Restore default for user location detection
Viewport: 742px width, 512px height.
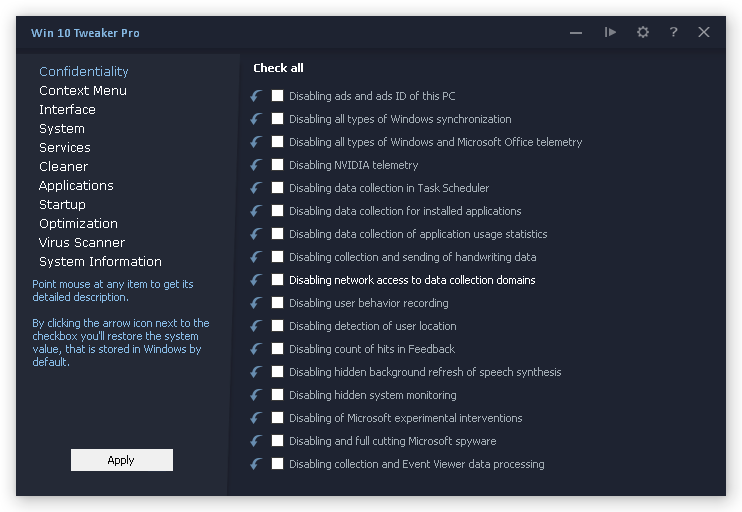tap(257, 326)
